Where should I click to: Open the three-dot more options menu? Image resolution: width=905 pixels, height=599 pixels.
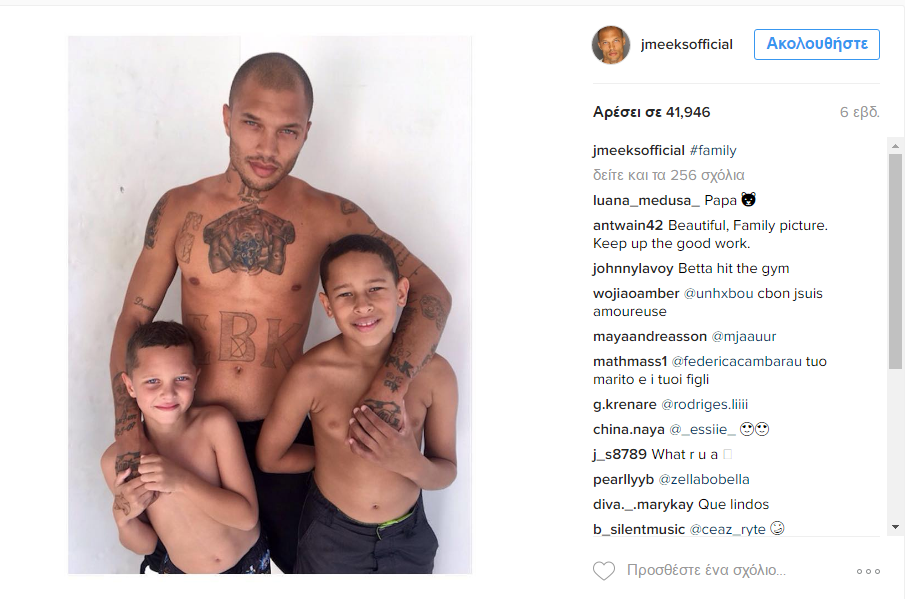click(868, 571)
